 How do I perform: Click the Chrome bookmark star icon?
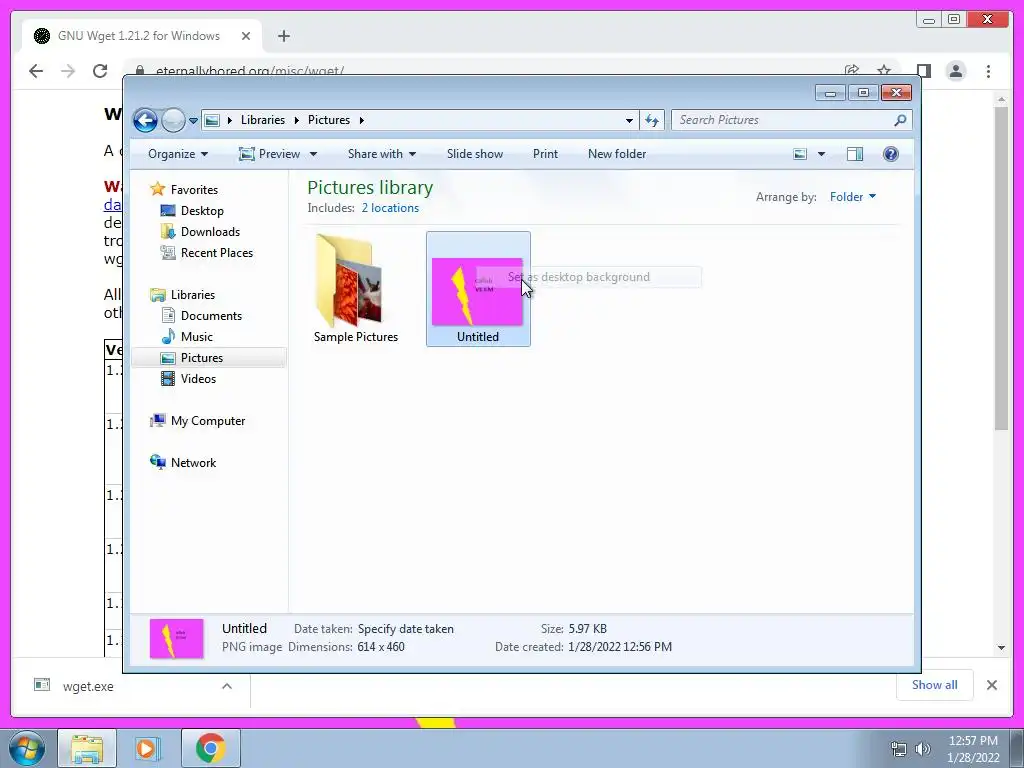(884, 70)
